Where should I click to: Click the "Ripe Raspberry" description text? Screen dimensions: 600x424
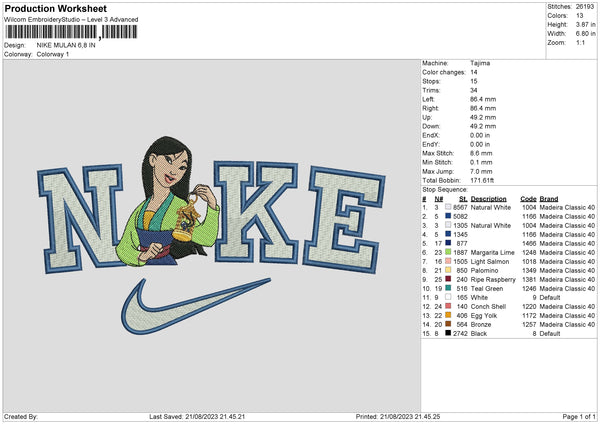(493, 279)
